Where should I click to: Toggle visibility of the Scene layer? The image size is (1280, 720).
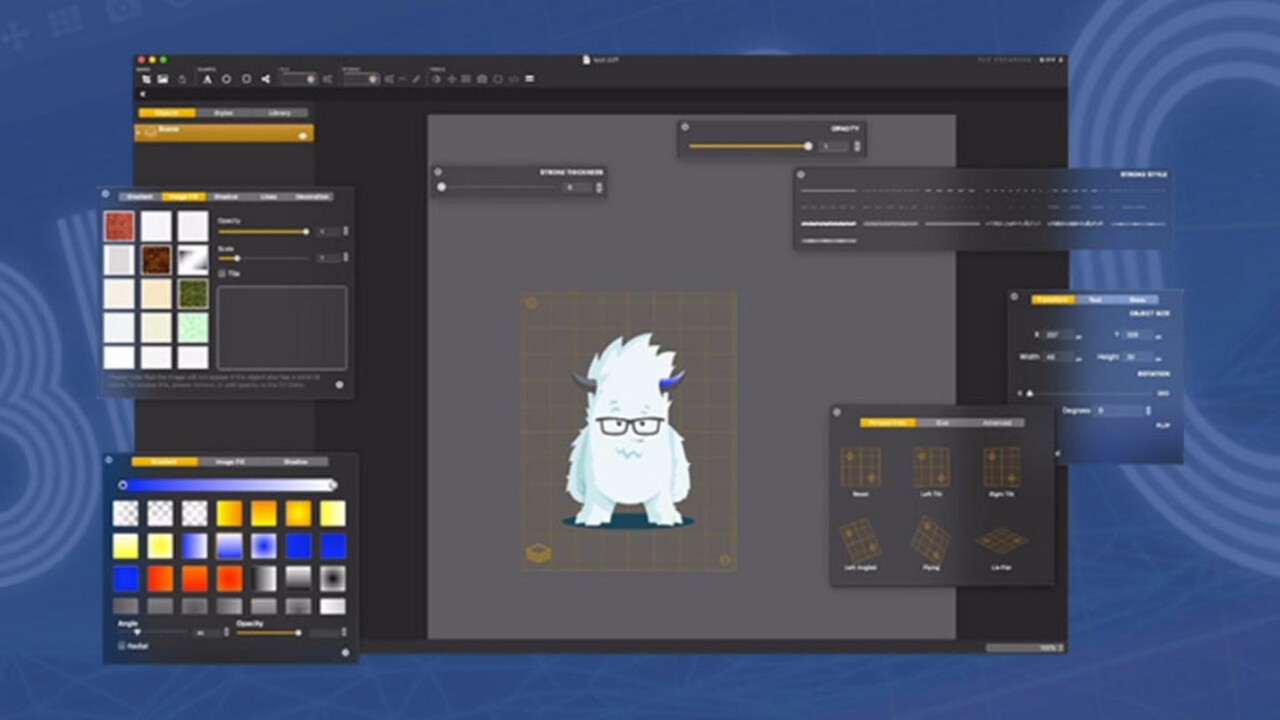303,136
